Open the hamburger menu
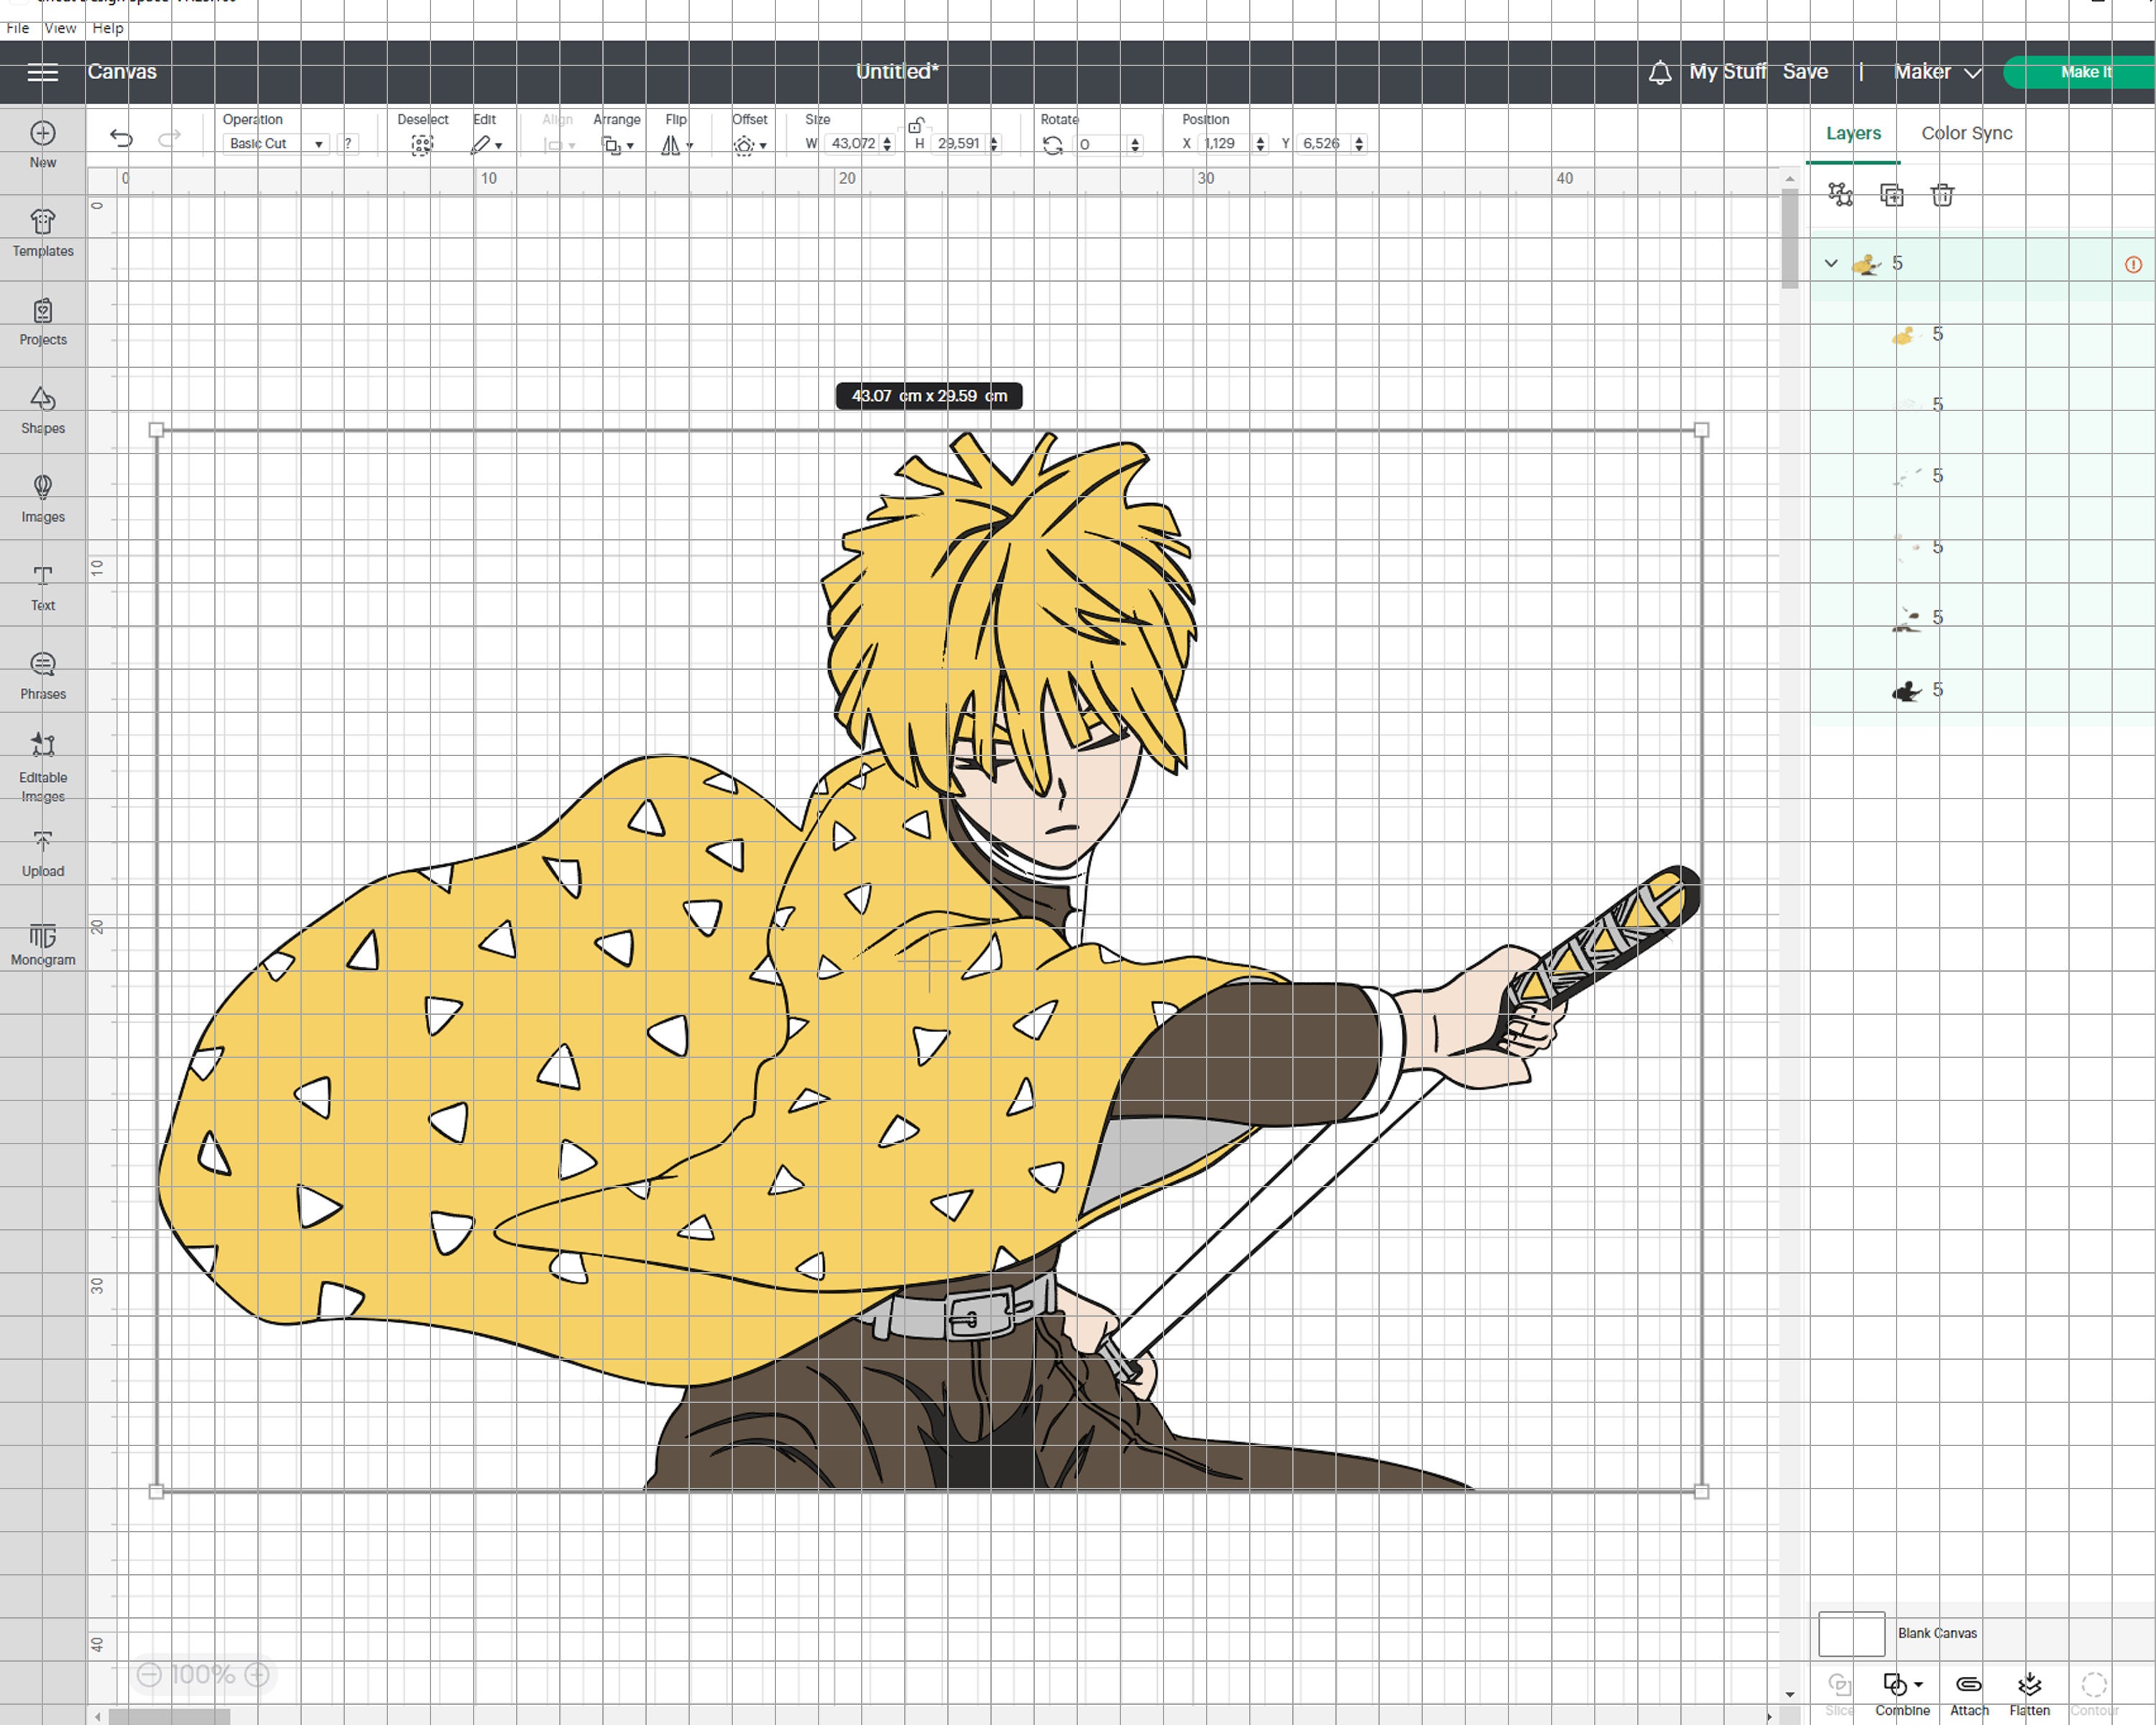The width and height of the screenshot is (2156, 1725). [x=43, y=72]
